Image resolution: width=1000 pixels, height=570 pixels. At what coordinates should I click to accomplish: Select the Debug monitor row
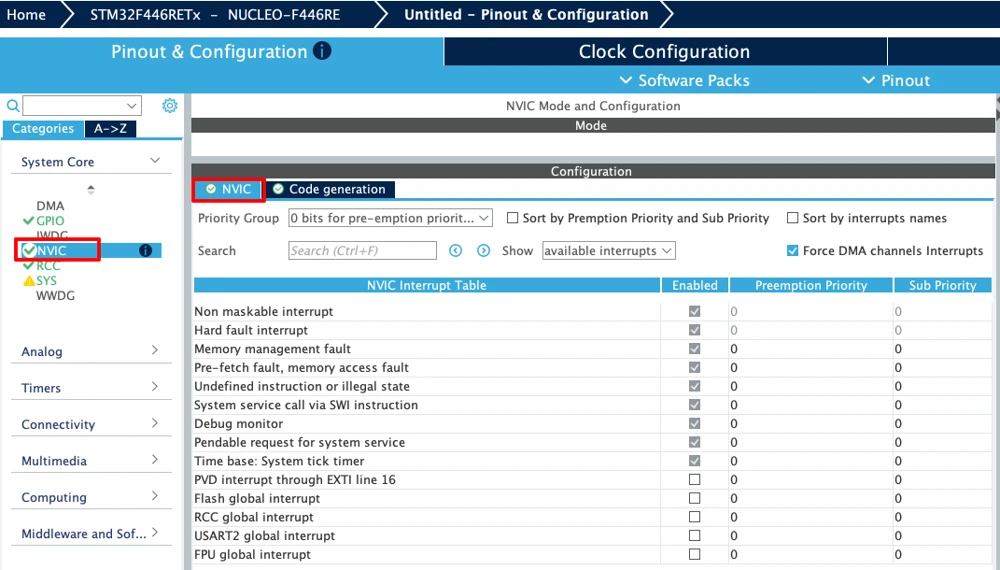592,423
